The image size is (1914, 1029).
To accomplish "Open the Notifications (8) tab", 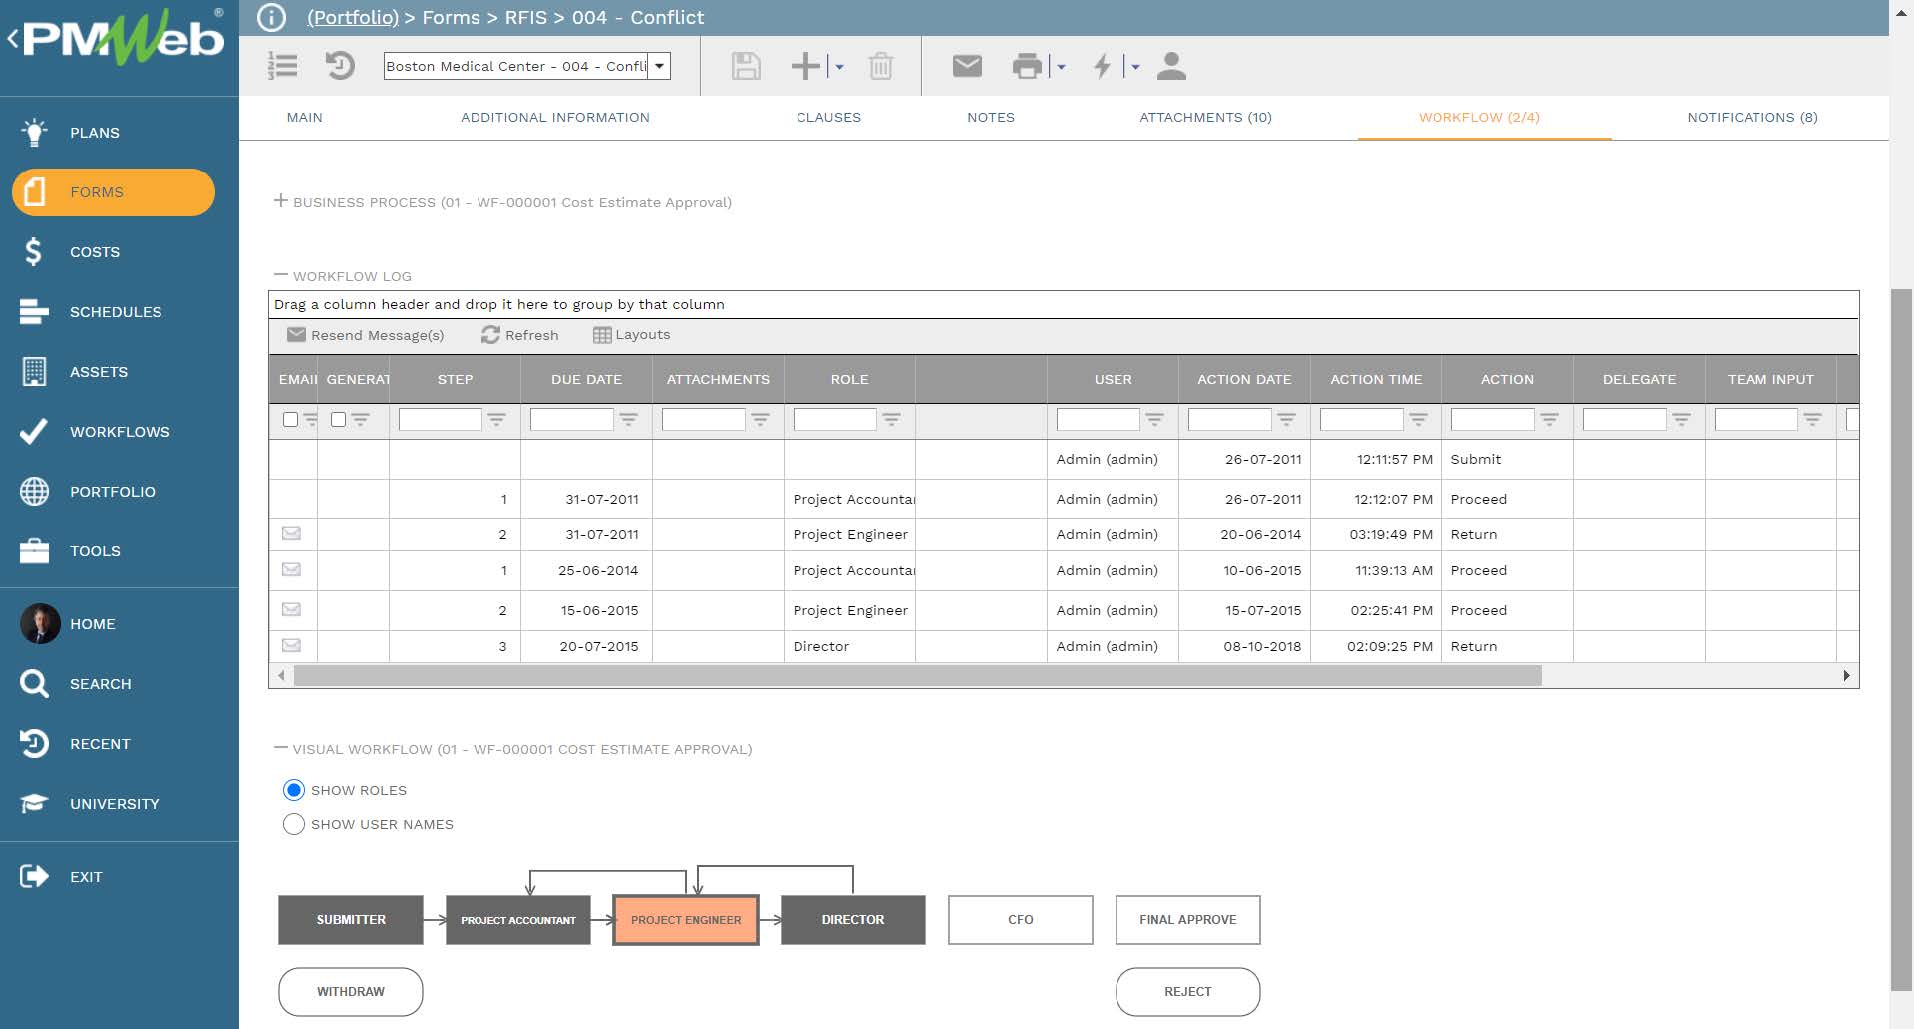I will 1749,117.
